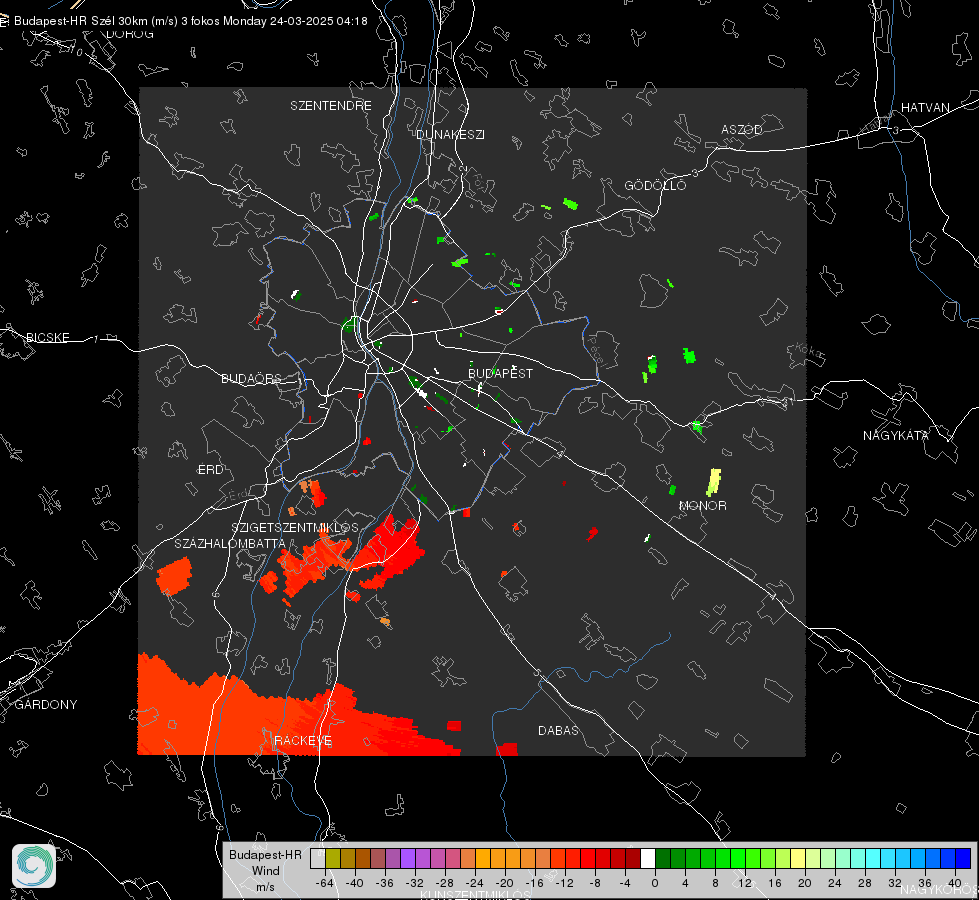Click the 0 legend value
Image resolution: width=979 pixels, height=900 pixels.
[655, 883]
